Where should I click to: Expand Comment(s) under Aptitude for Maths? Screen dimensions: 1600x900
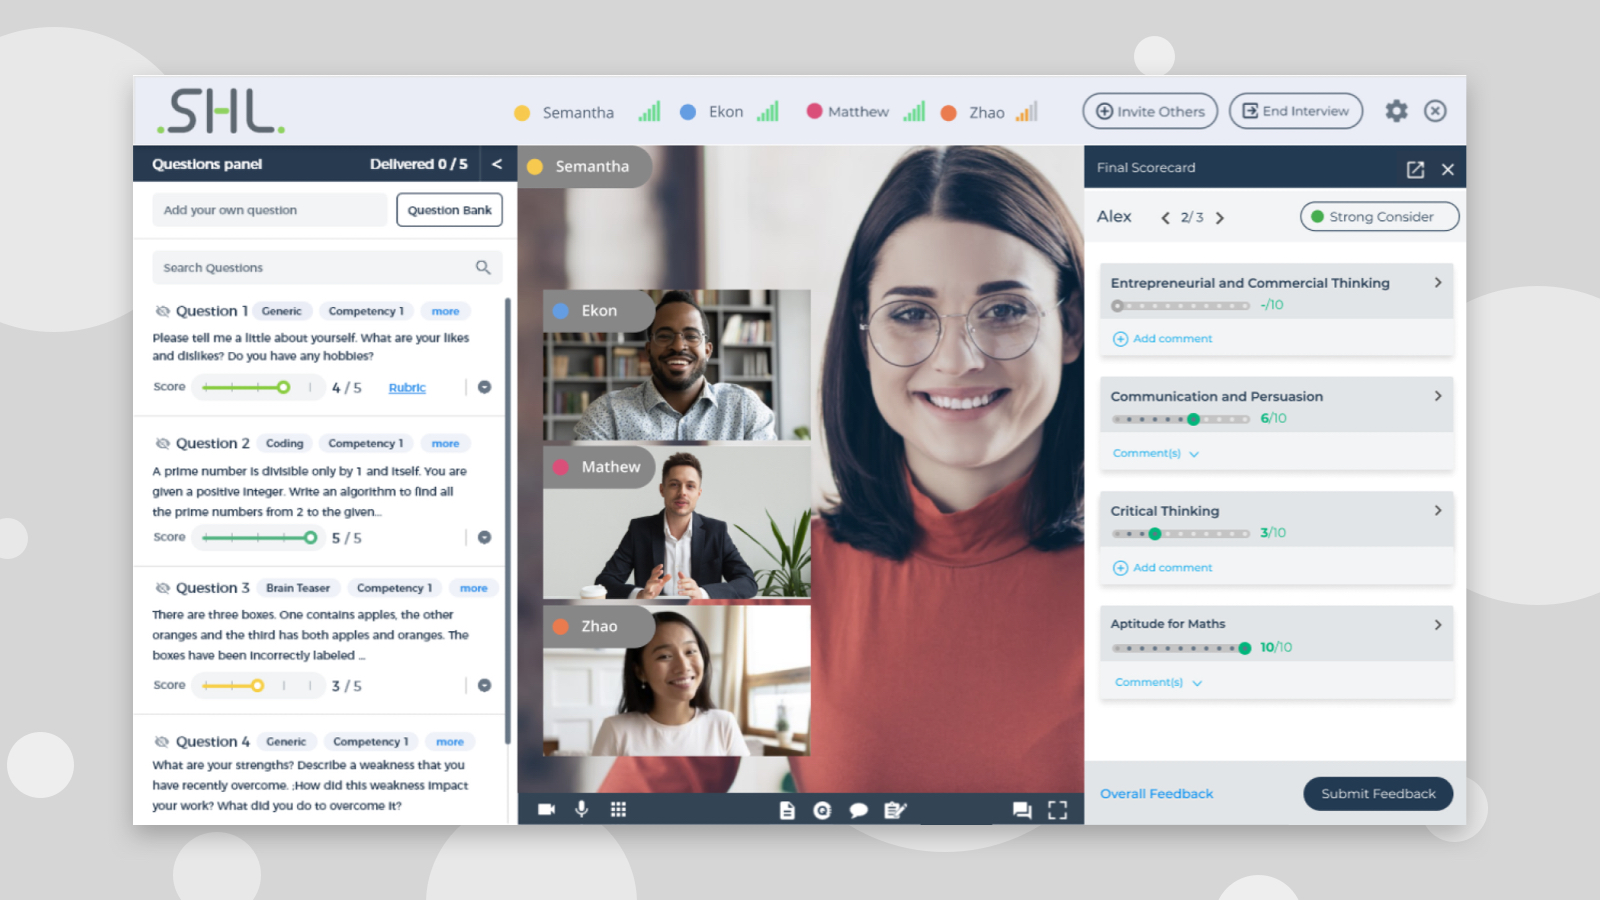pyautogui.click(x=1158, y=682)
